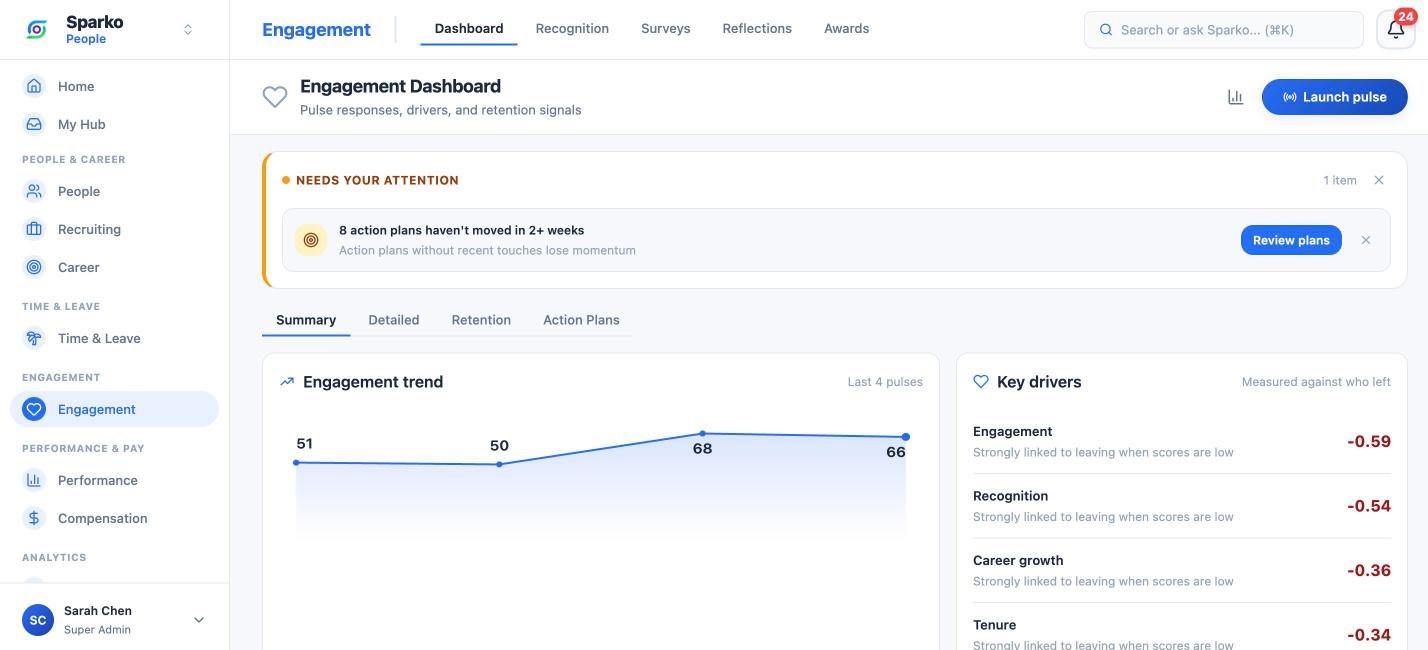The height and width of the screenshot is (650, 1428).
Task: Open the Reflections tab
Action: pyautogui.click(x=757, y=28)
